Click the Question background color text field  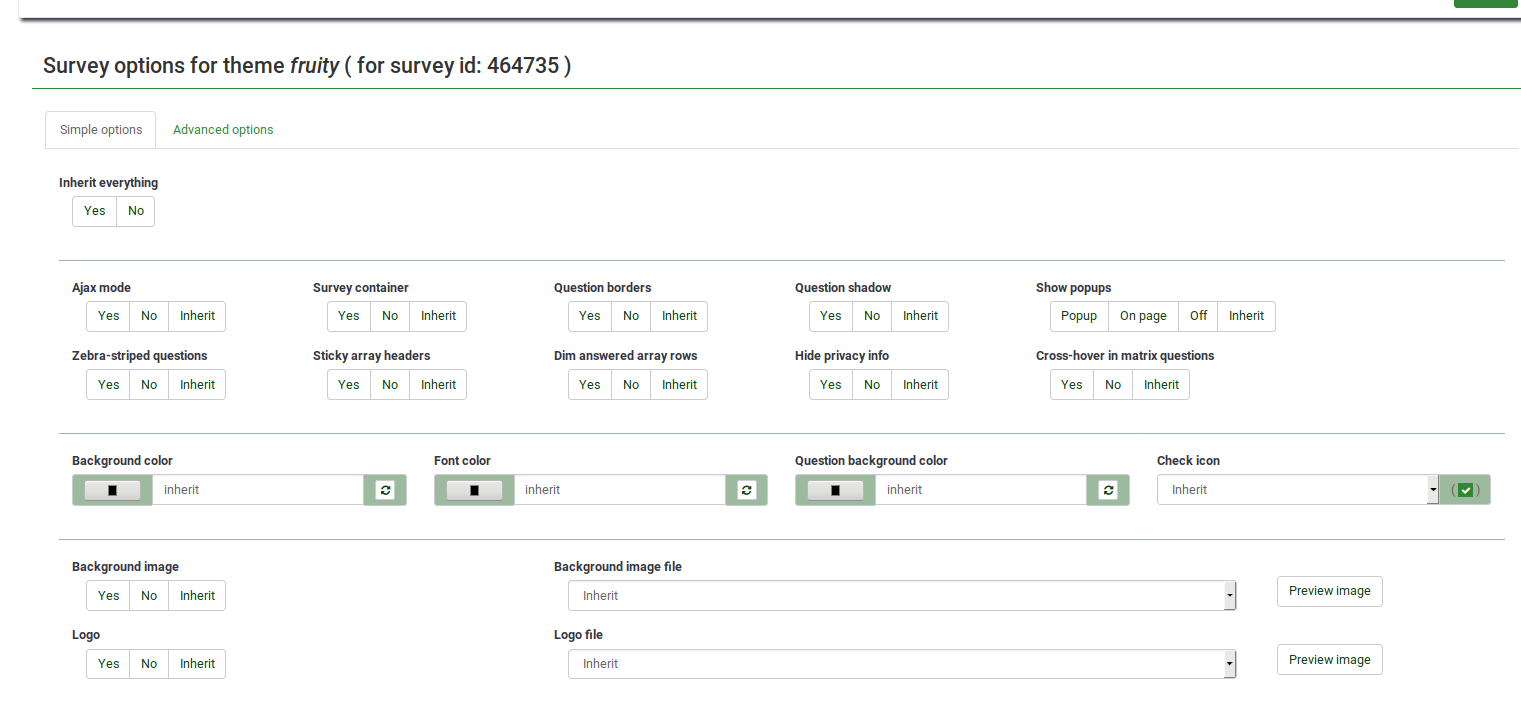click(980, 490)
